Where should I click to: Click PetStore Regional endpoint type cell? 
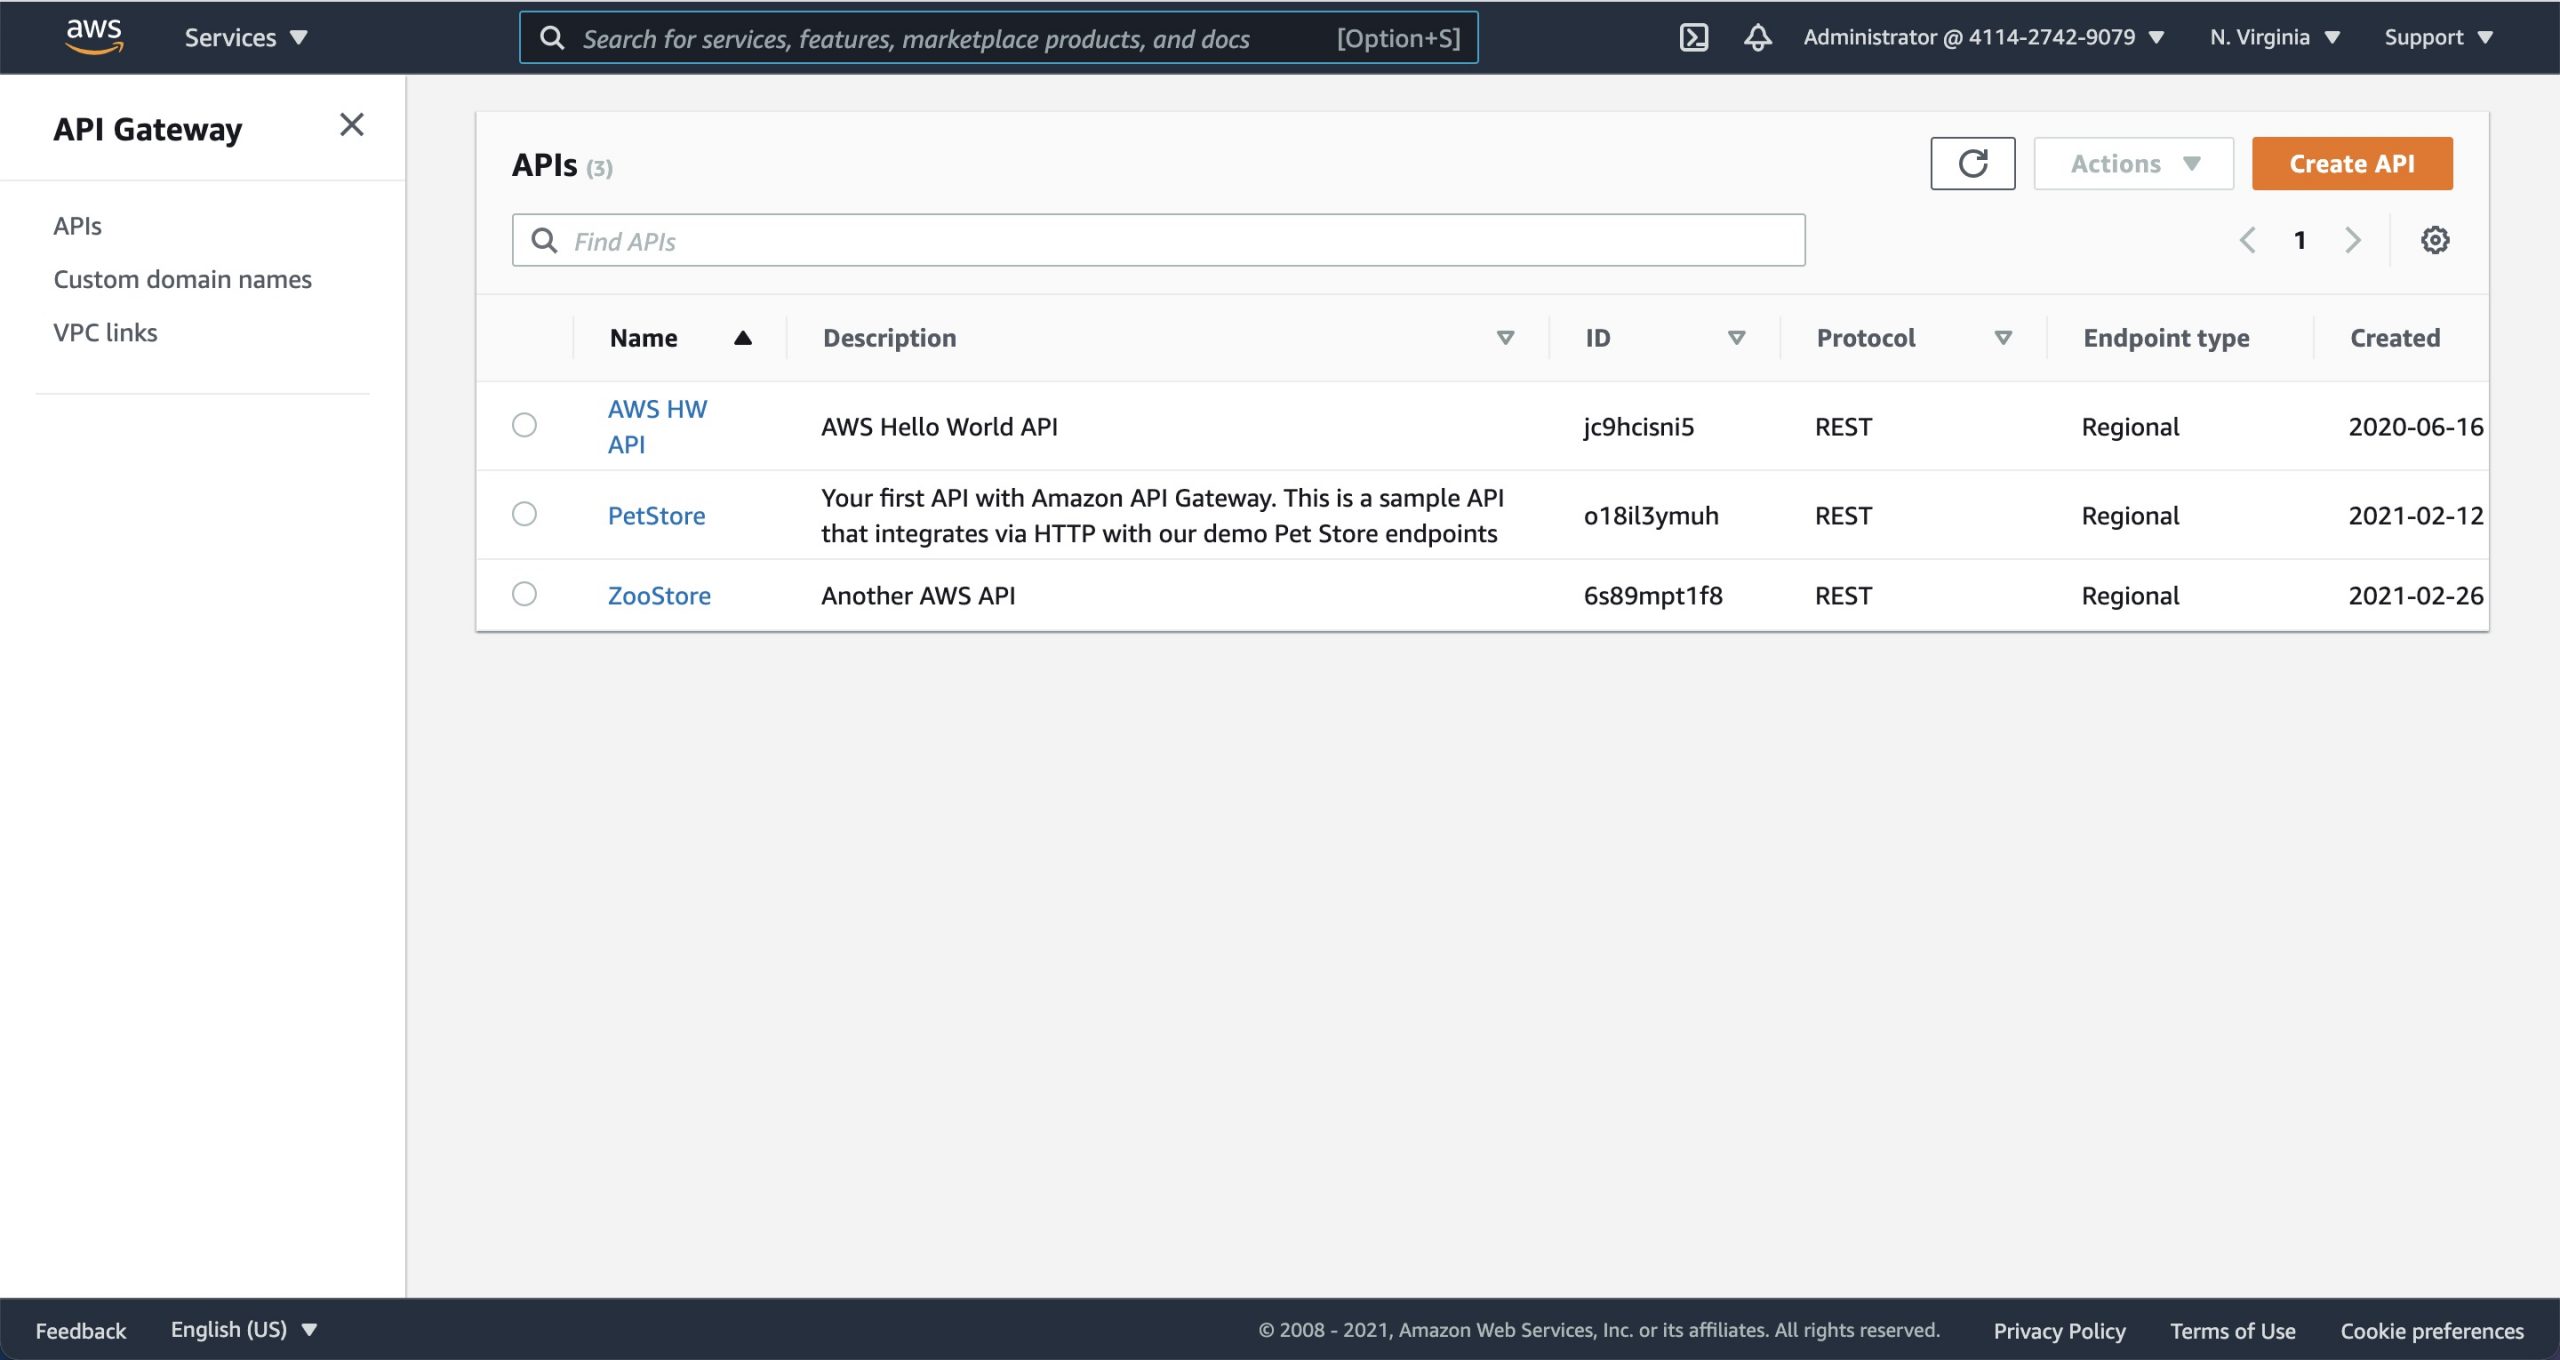click(2130, 516)
